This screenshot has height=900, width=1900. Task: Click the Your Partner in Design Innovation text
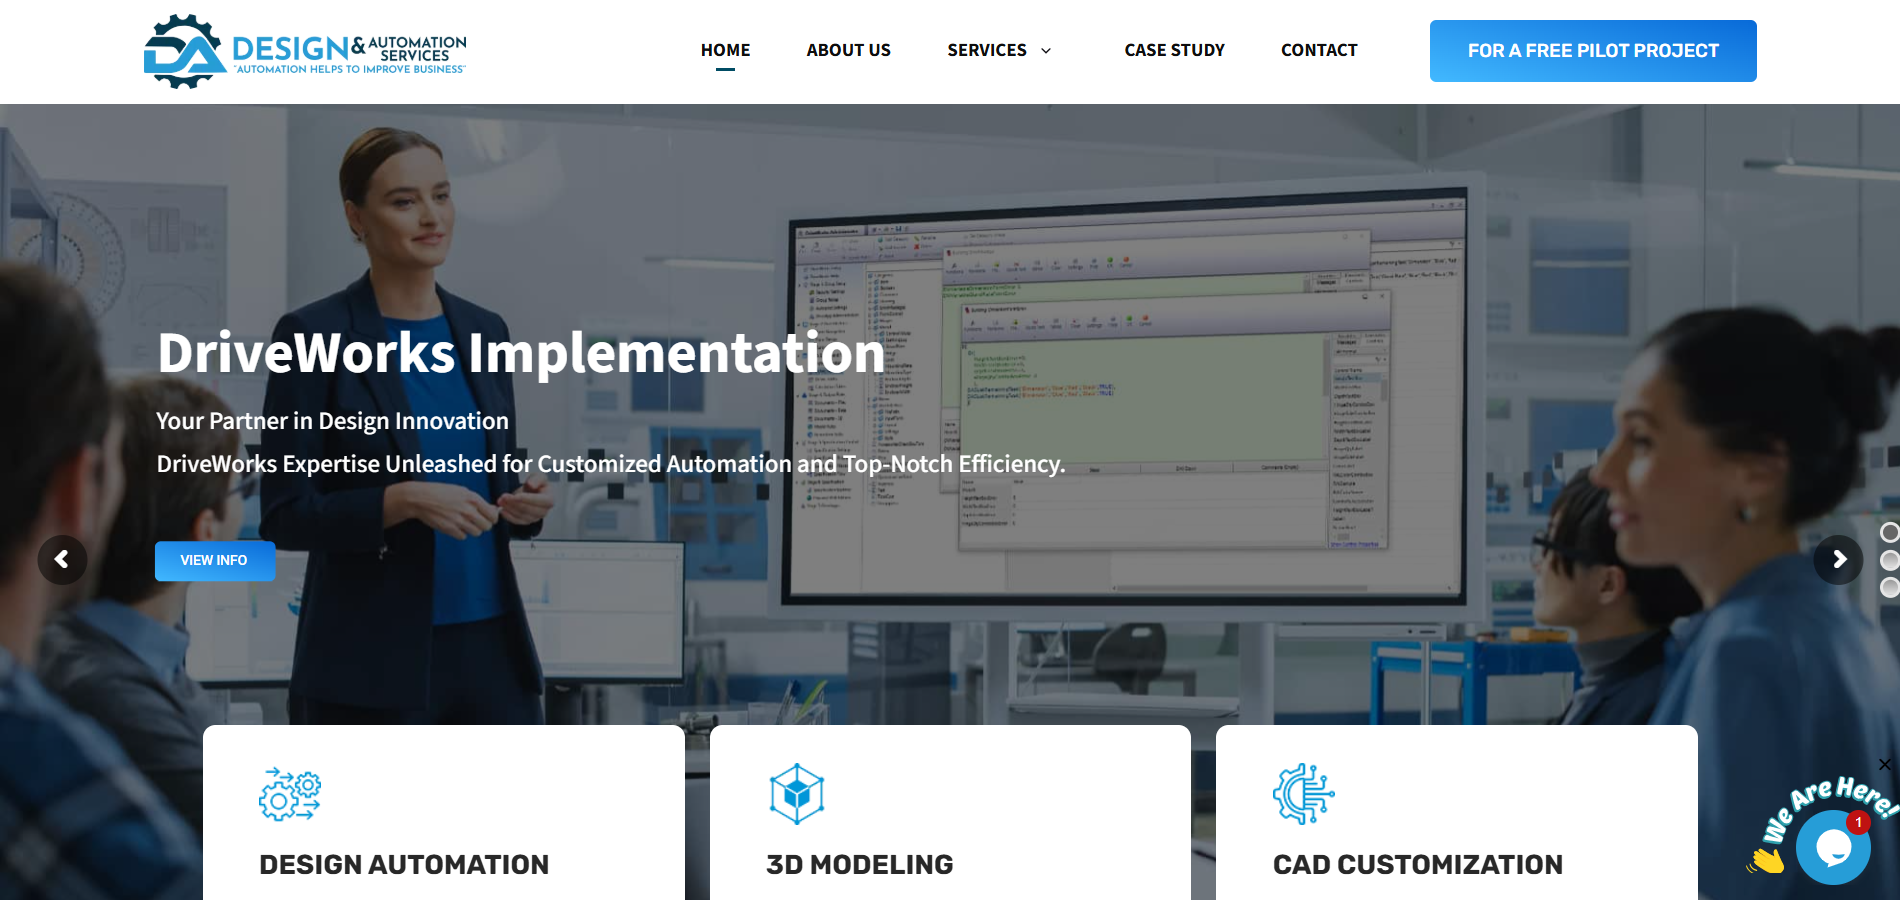(x=333, y=421)
